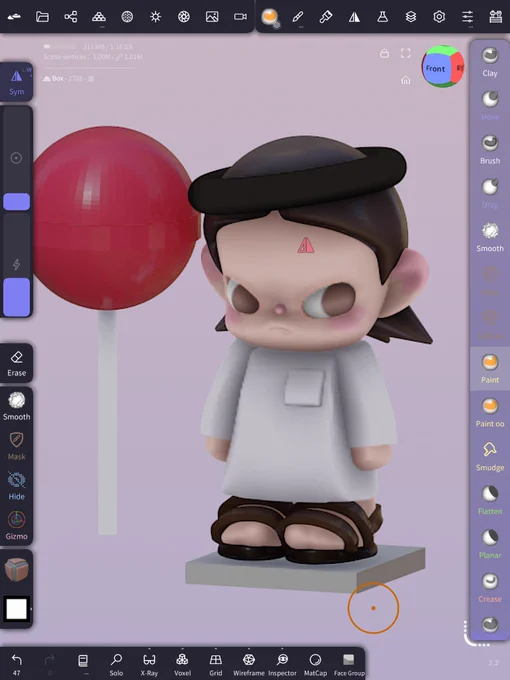510x680 pixels.
Task: Open the Material sphere menu
Action: 127,17
